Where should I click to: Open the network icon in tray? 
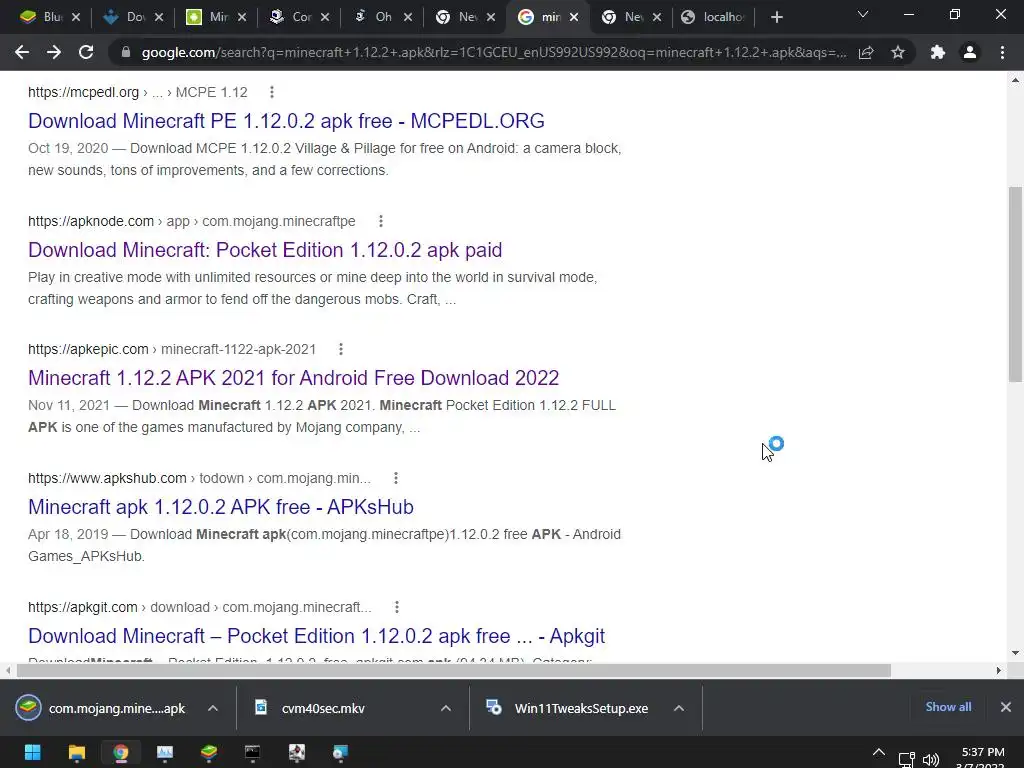(906, 760)
